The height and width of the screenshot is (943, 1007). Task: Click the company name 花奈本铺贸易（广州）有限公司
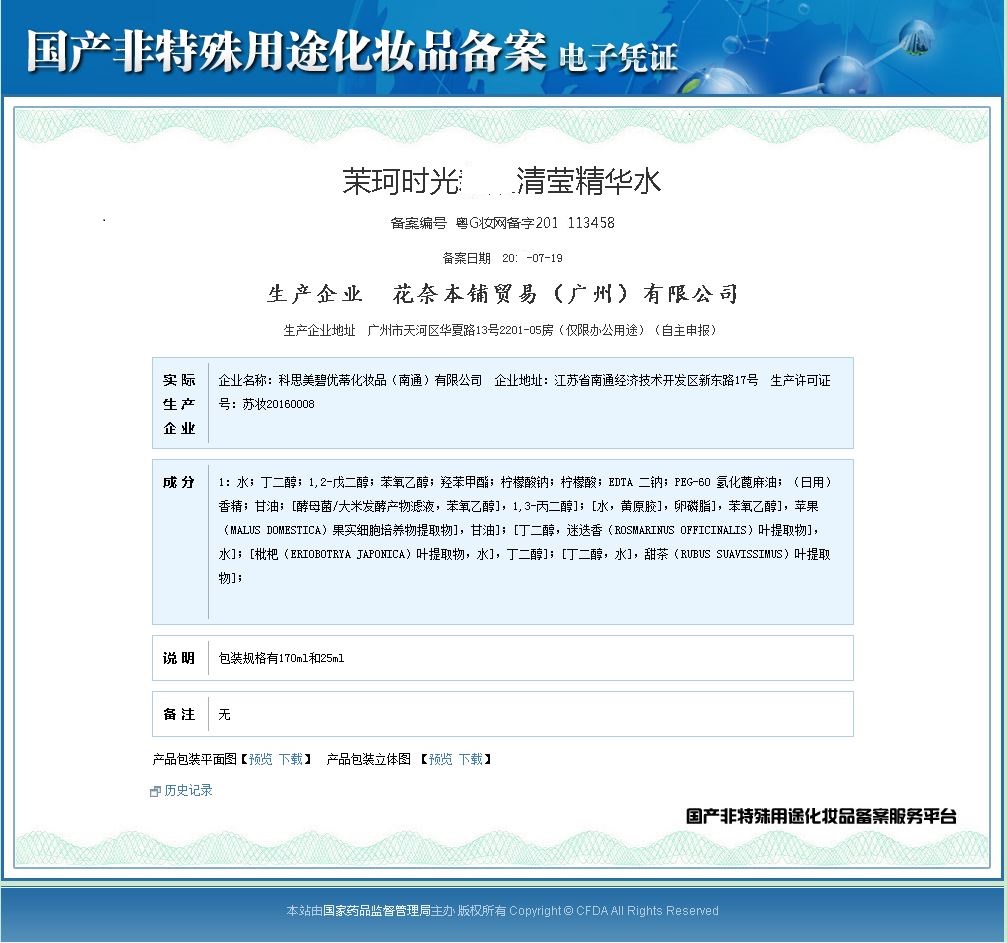coord(565,294)
